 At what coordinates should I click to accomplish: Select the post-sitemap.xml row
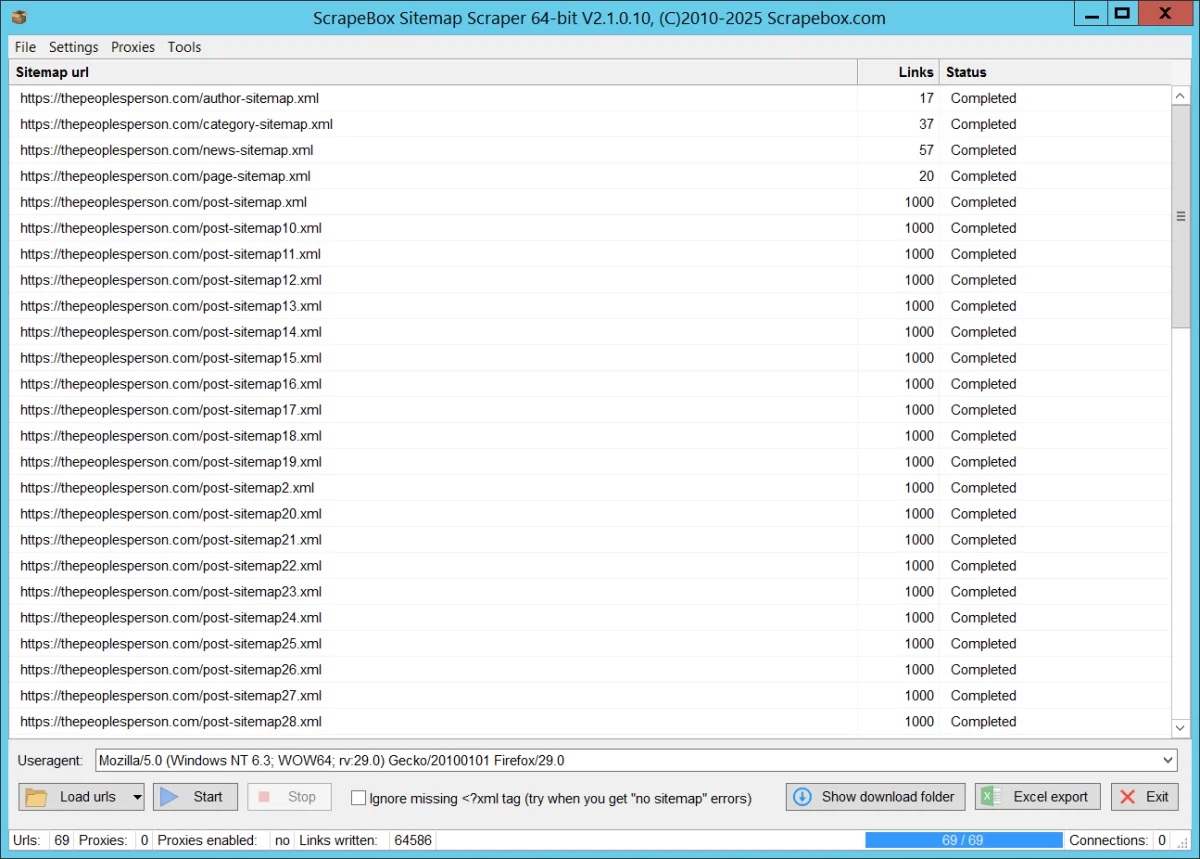[590, 202]
